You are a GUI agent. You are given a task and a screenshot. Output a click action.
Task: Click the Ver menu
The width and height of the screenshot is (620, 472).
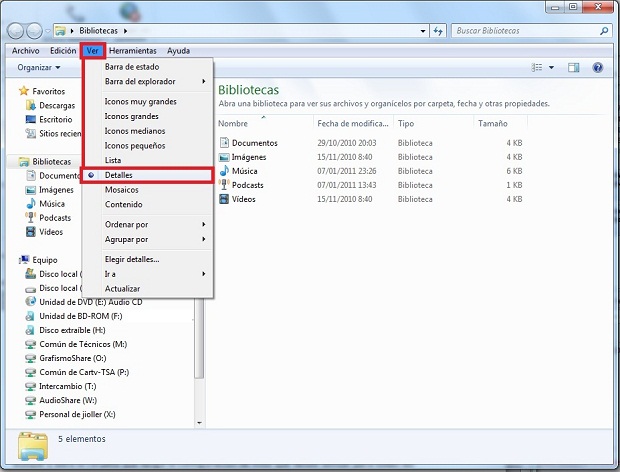point(93,51)
